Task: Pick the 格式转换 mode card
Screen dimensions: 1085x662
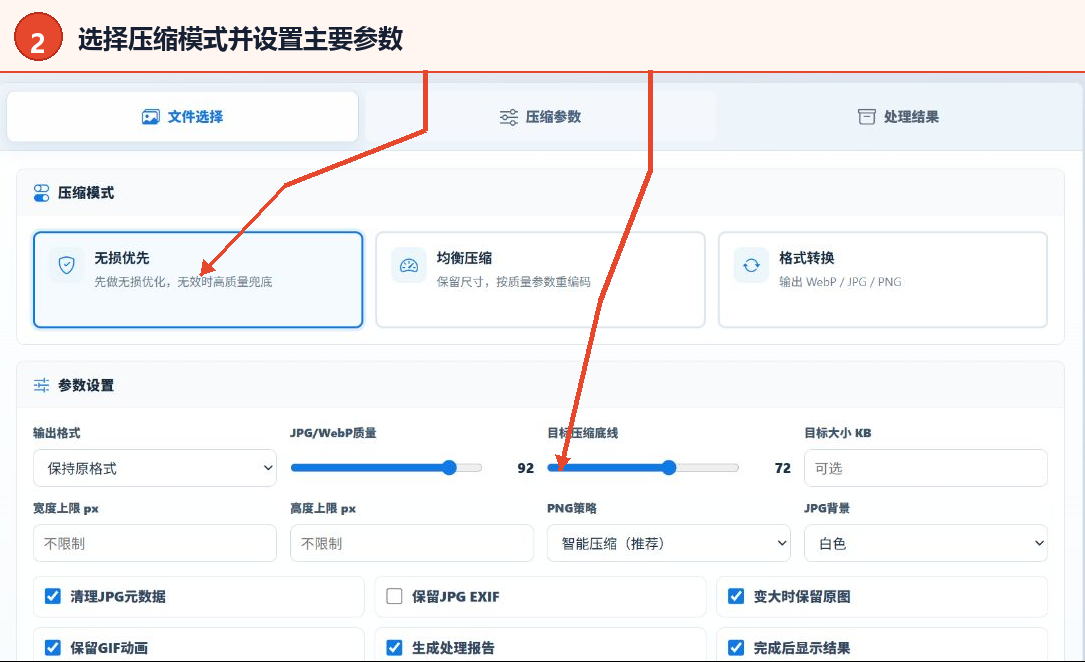Action: (x=883, y=279)
